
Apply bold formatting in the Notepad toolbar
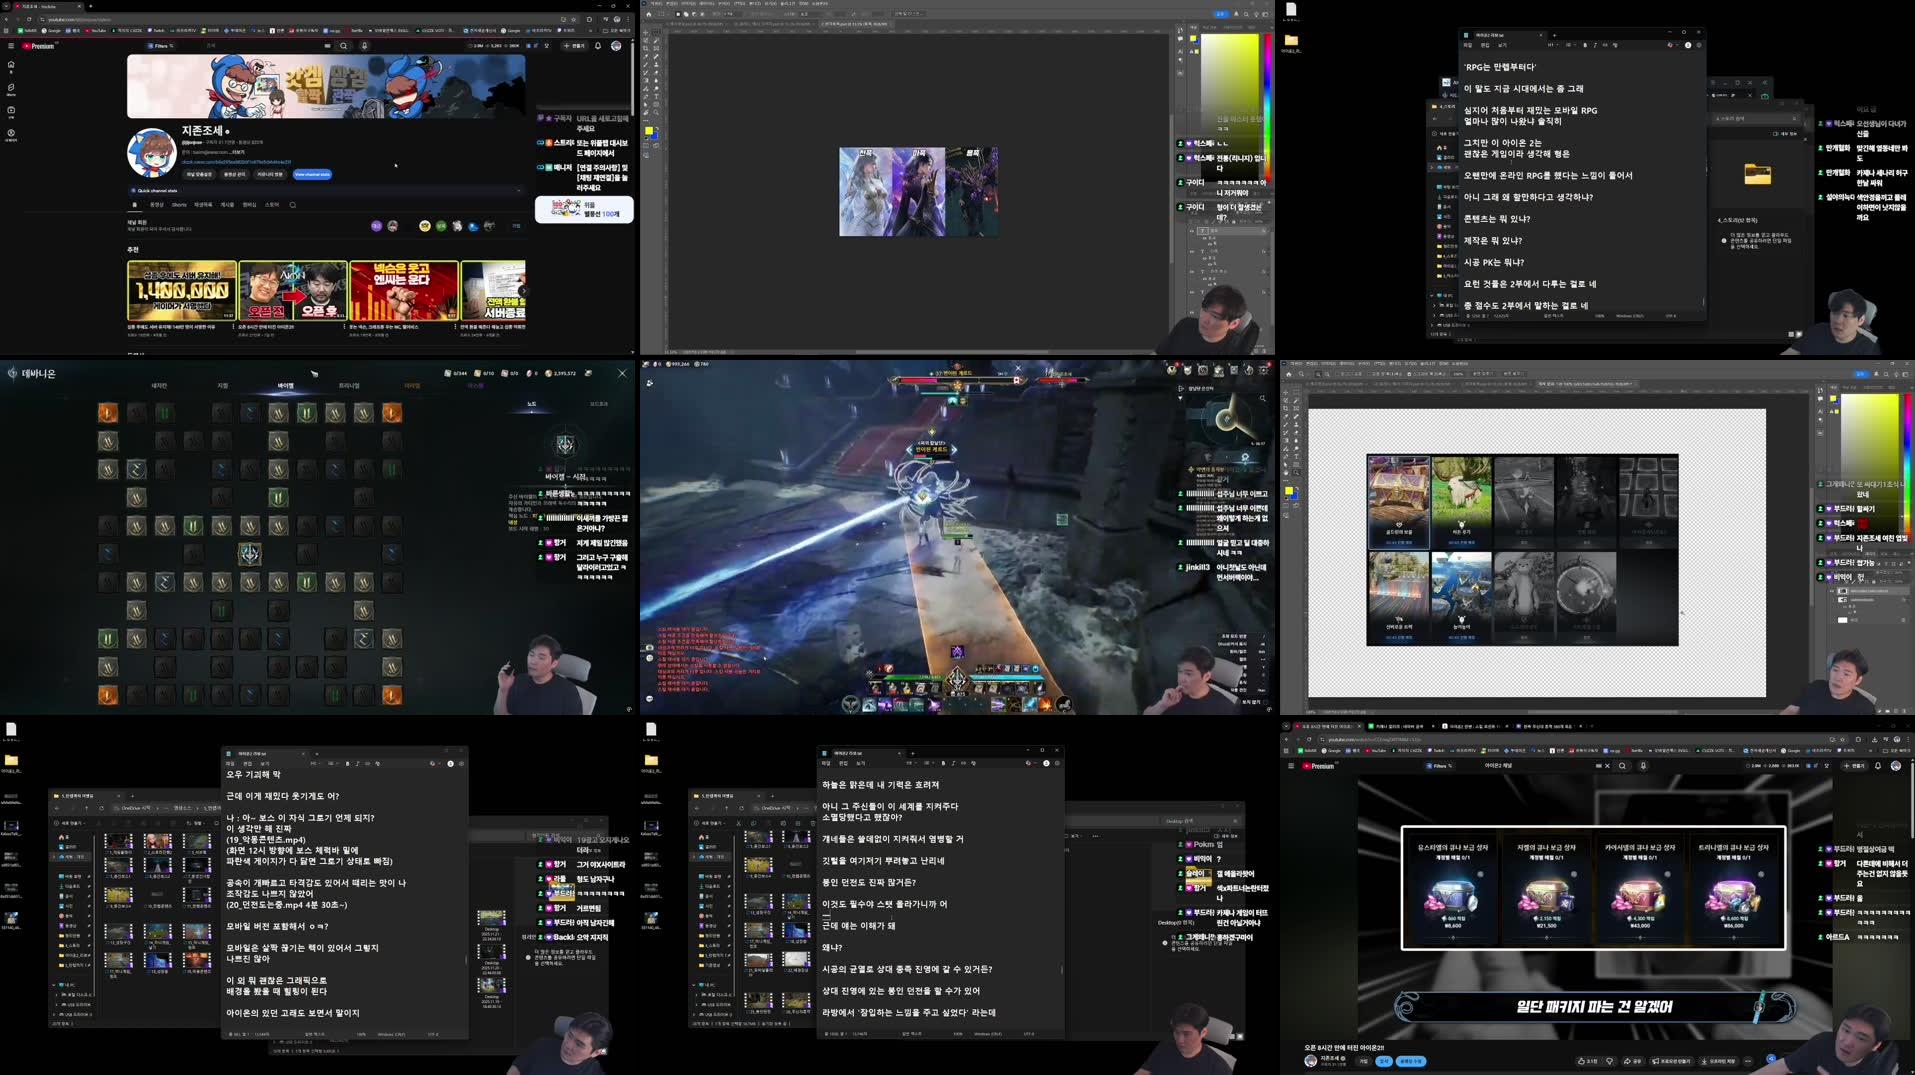1585,46
